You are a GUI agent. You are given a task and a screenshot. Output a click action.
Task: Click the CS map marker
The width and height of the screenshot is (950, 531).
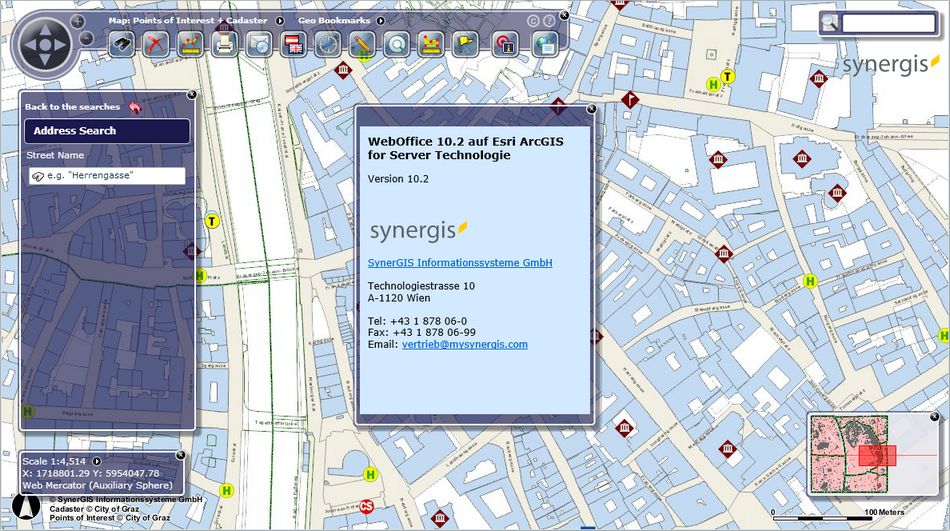[367, 506]
